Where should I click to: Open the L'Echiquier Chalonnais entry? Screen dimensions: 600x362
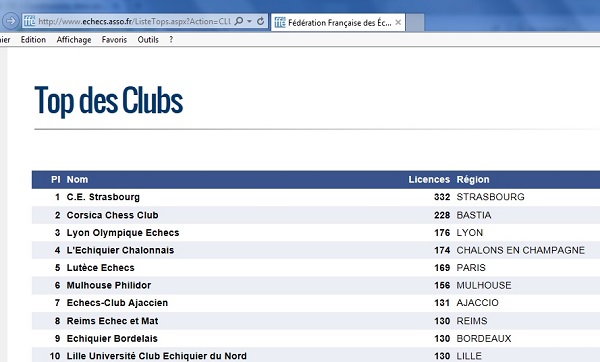tap(120, 250)
